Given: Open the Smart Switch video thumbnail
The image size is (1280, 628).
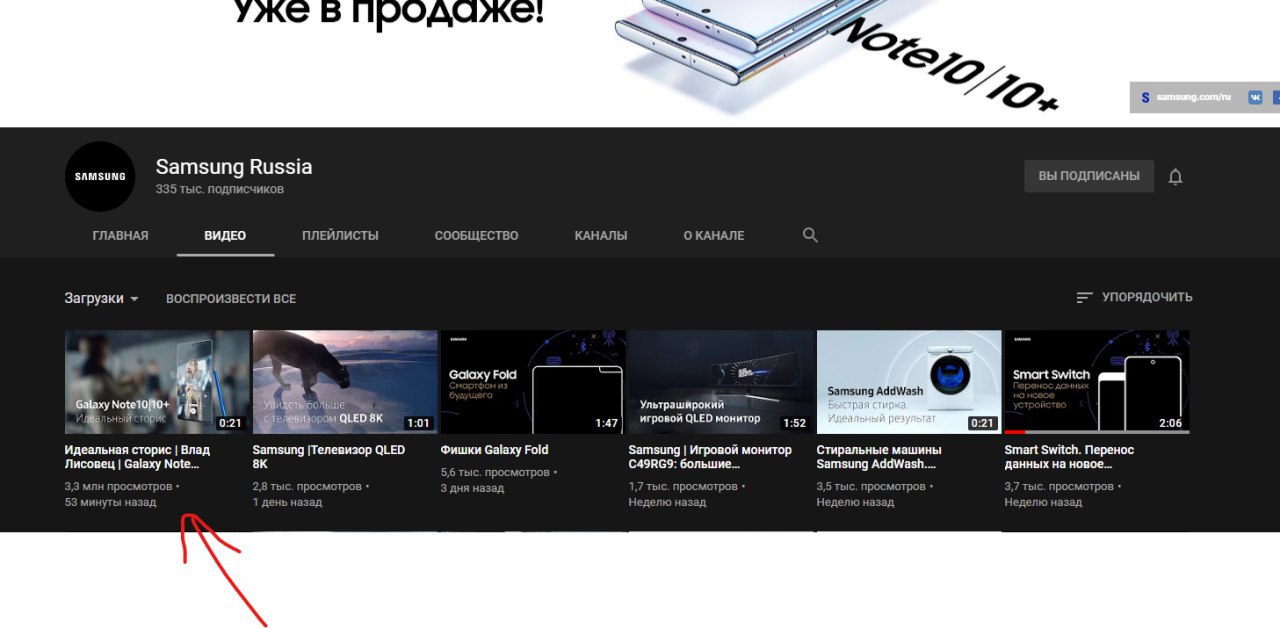Looking at the screenshot, I should (1097, 382).
